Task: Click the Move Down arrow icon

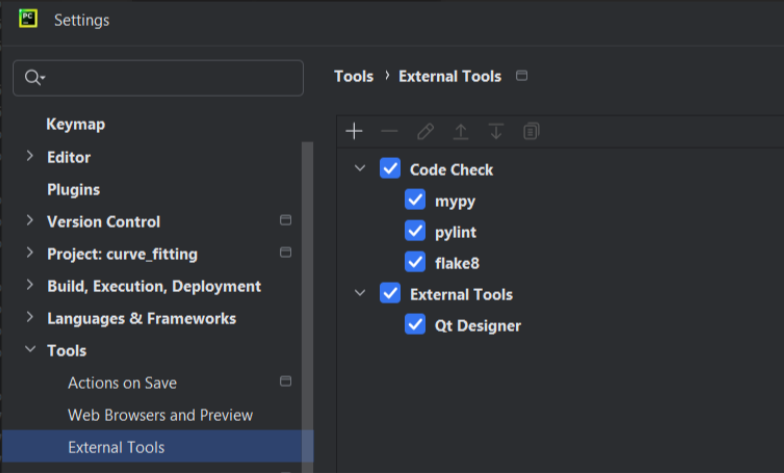Action: click(x=495, y=131)
